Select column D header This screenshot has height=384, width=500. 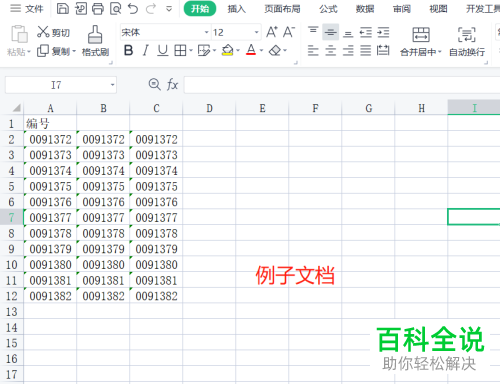coord(209,108)
